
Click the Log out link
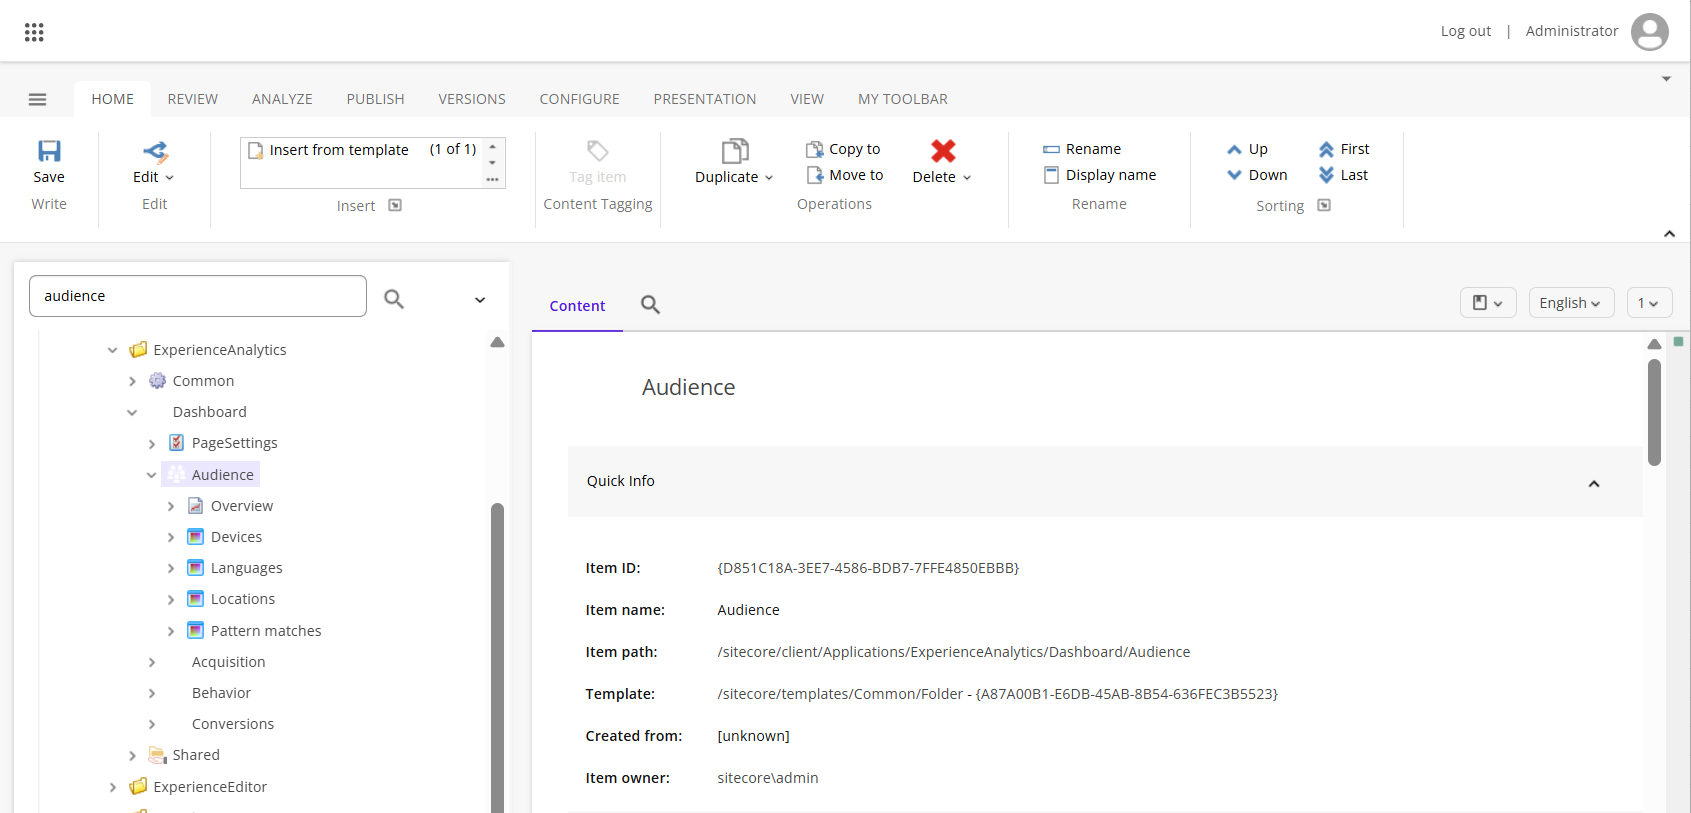1466,31
